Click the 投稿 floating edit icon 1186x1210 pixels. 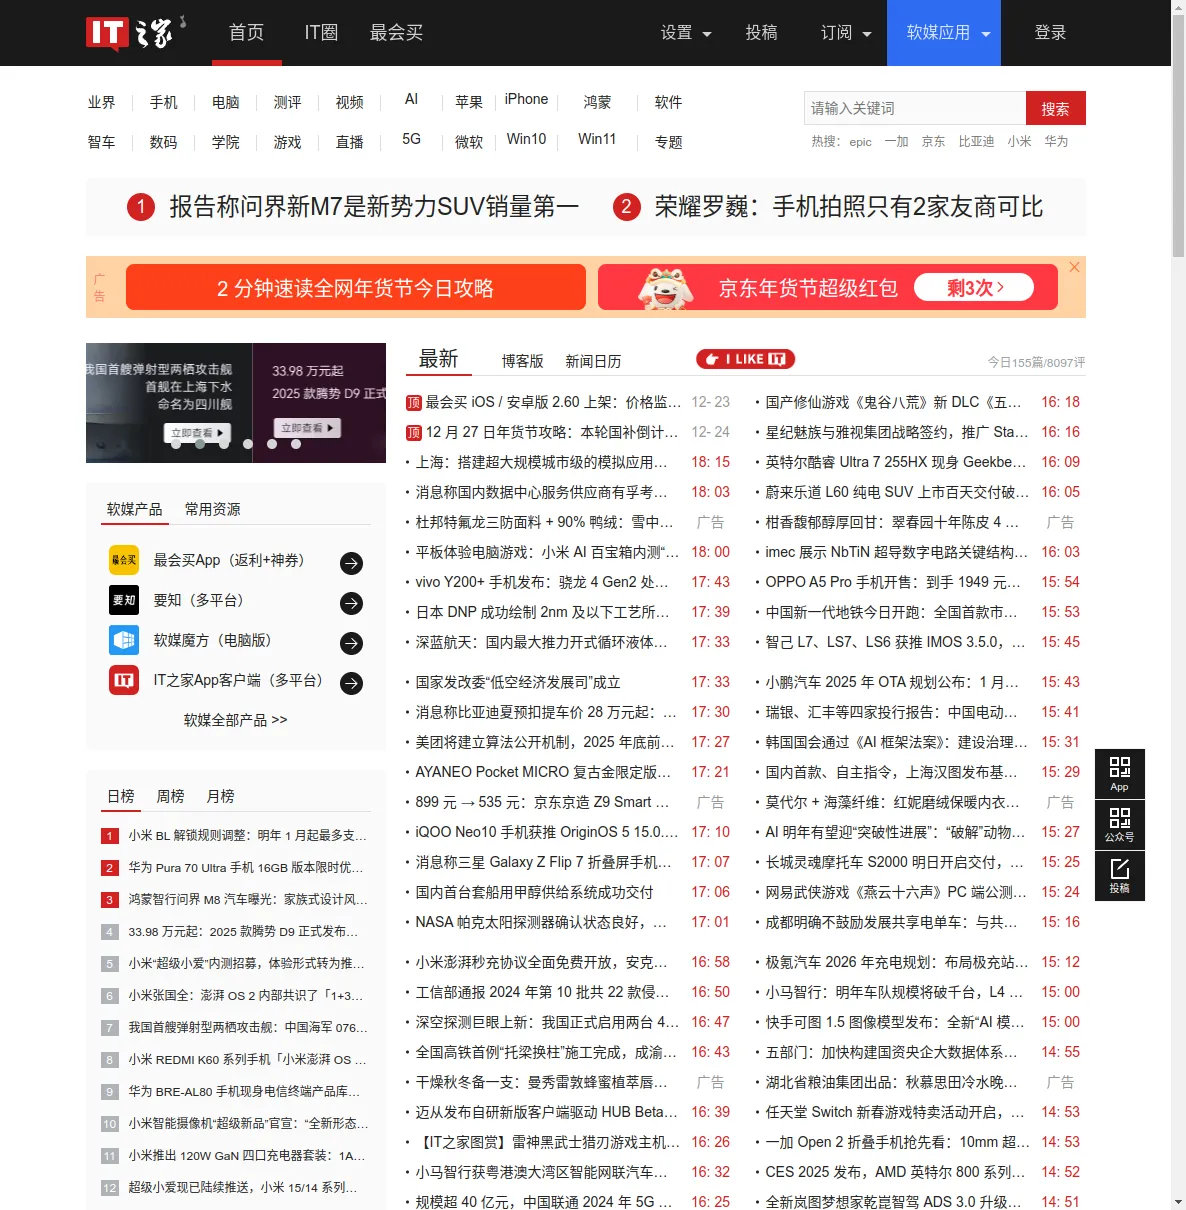coord(1120,875)
